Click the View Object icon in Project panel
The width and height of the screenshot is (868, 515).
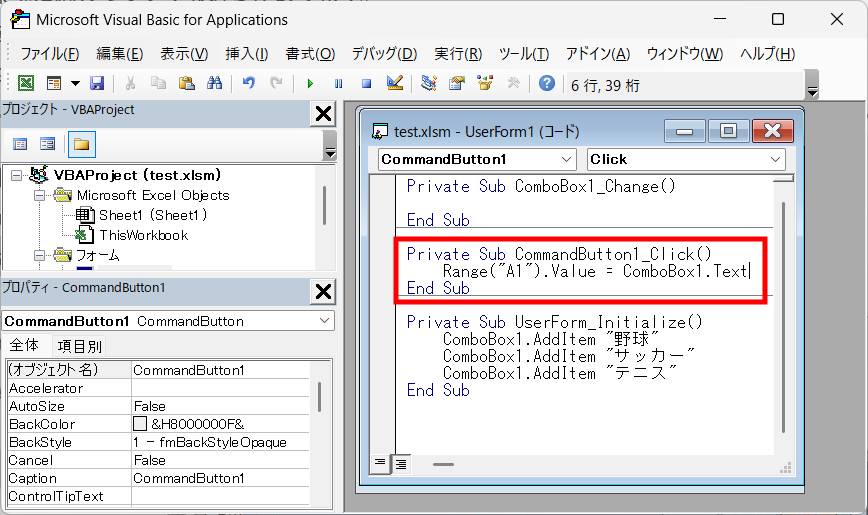pyautogui.click(x=48, y=145)
